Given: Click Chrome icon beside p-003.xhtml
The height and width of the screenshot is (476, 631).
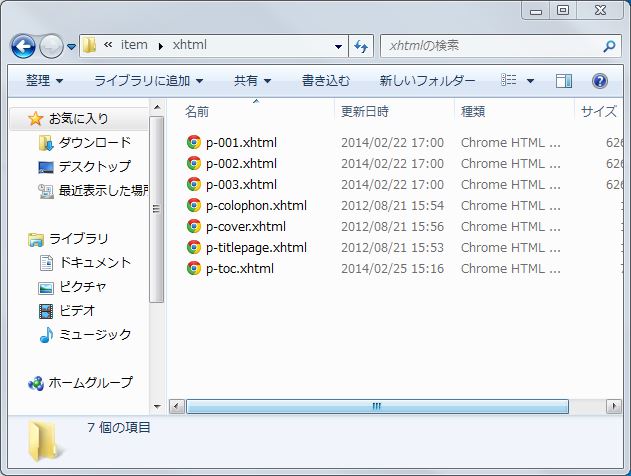Looking at the screenshot, I should pos(194,184).
